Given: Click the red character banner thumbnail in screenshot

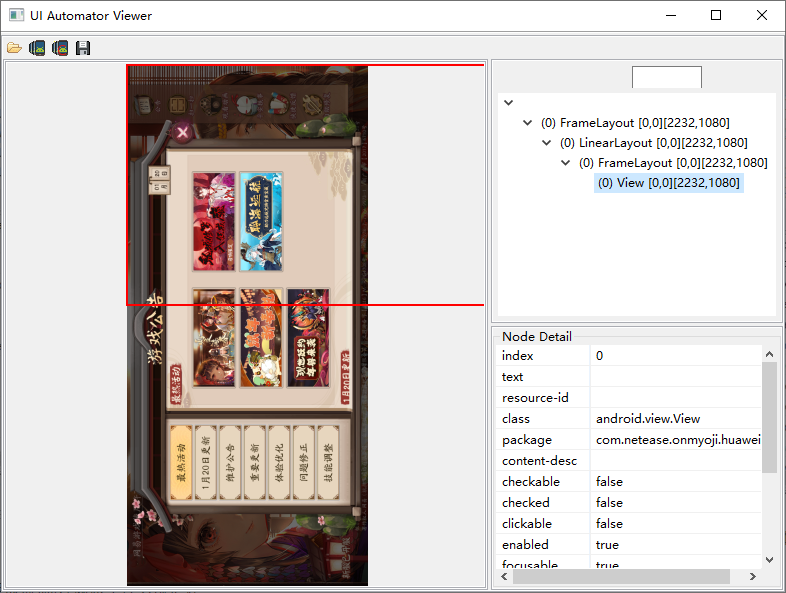Looking at the screenshot, I should pos(214,222).
